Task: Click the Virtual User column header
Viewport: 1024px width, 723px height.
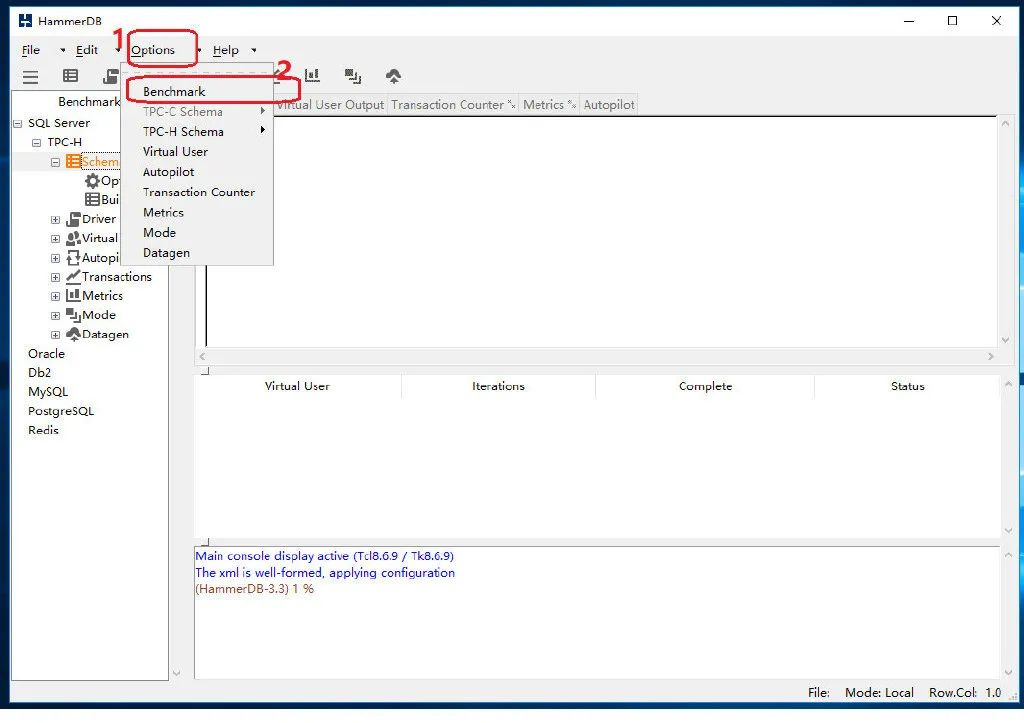Action: point(297,387)
